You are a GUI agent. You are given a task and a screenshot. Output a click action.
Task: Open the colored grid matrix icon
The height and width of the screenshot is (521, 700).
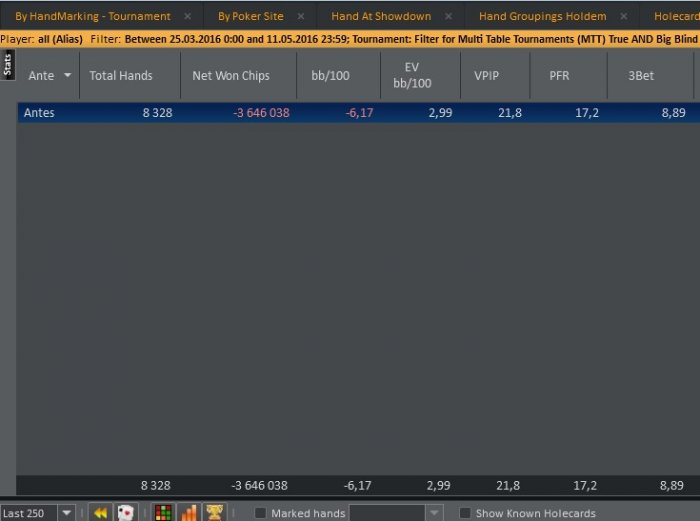pyautogui.click(x=163, y=513)
